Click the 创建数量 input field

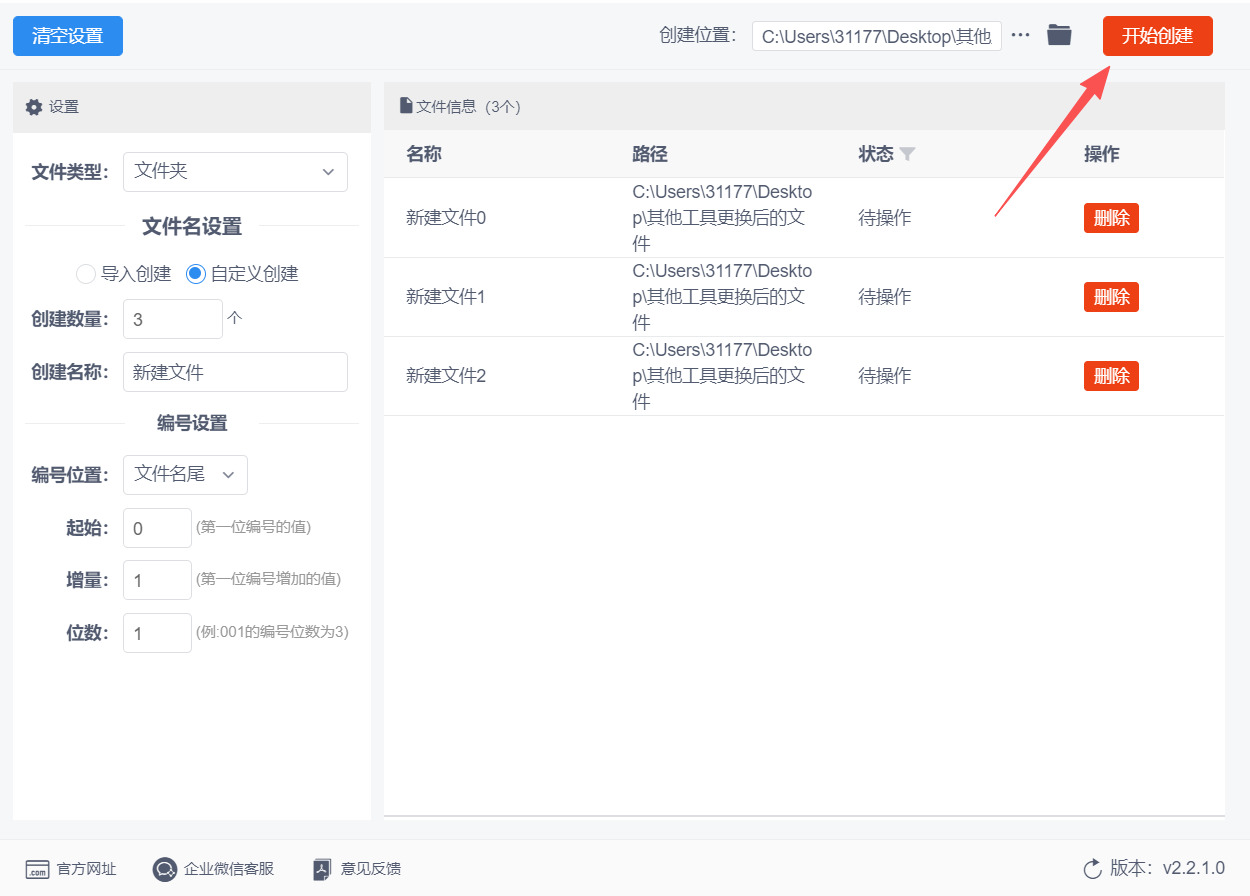(x=172, y=319)
